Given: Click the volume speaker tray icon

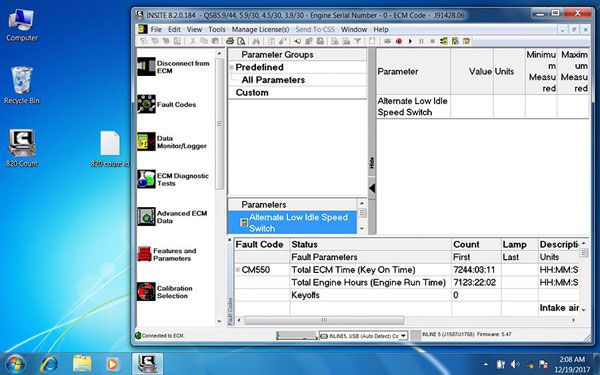Looking at the screenshot, I should pyautogui.click(x=515, y=364).
